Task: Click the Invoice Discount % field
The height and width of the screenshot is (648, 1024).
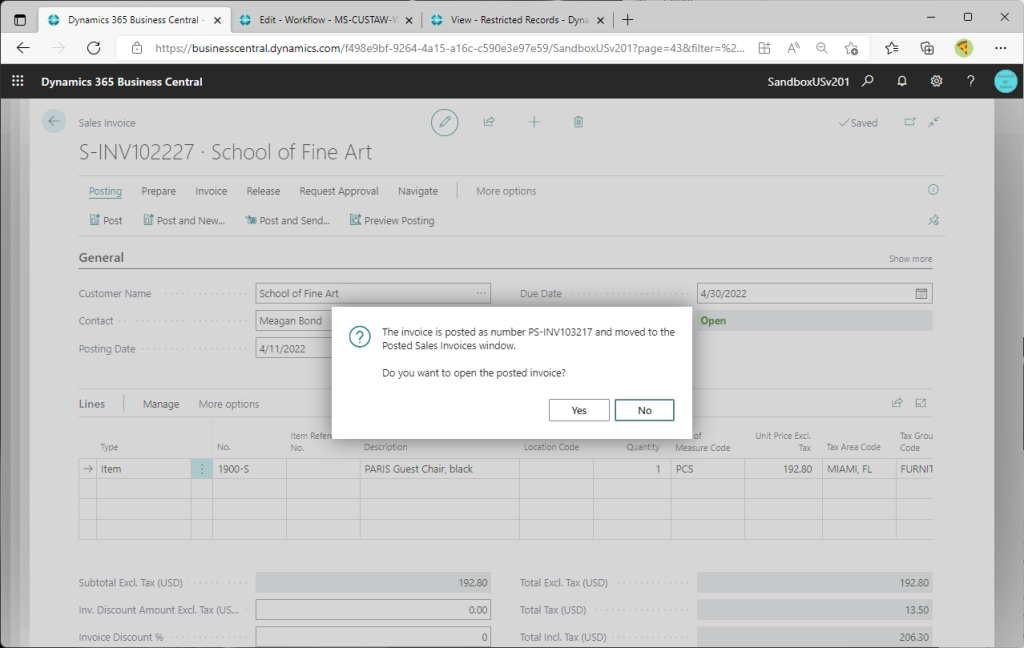Action: [373, 637]
